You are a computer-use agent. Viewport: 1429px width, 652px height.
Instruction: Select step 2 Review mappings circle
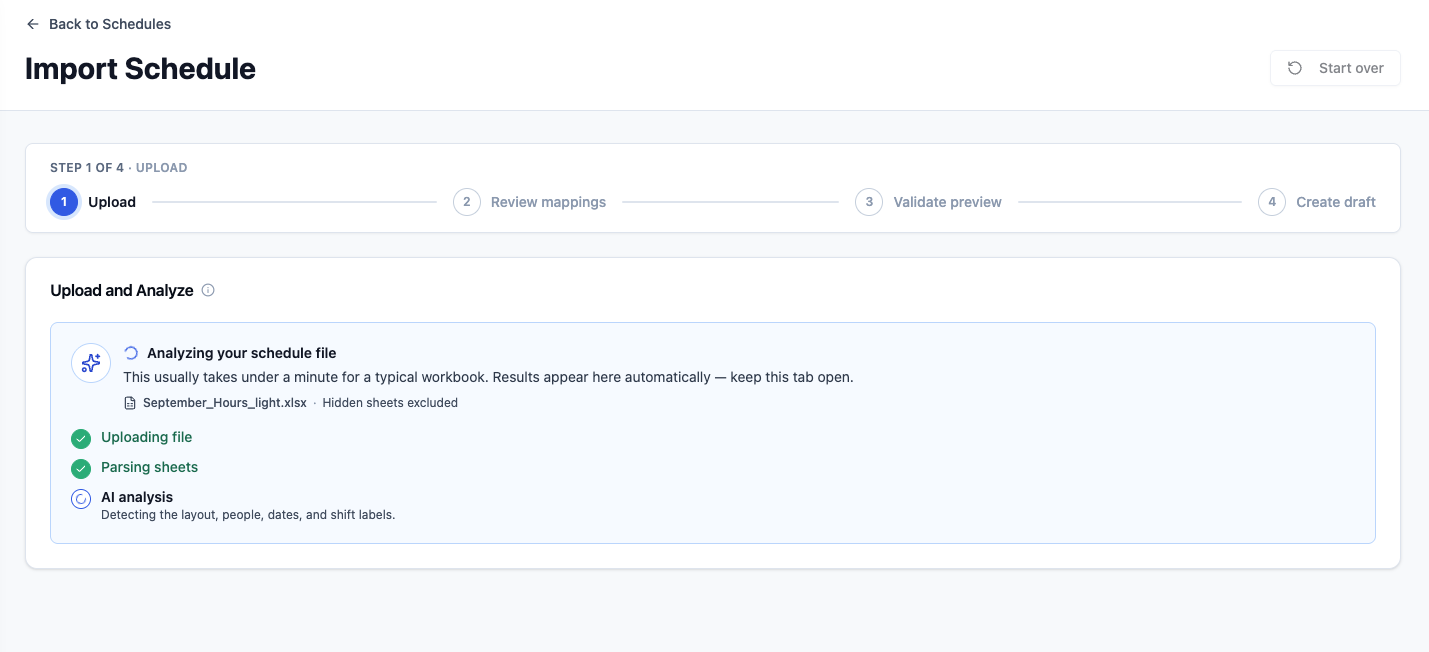[467, 202]
